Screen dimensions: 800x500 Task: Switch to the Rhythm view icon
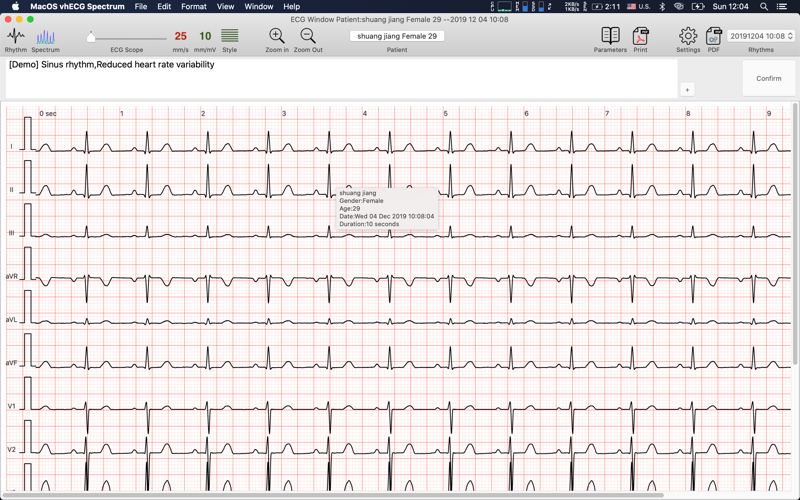[x=16, y=36]
